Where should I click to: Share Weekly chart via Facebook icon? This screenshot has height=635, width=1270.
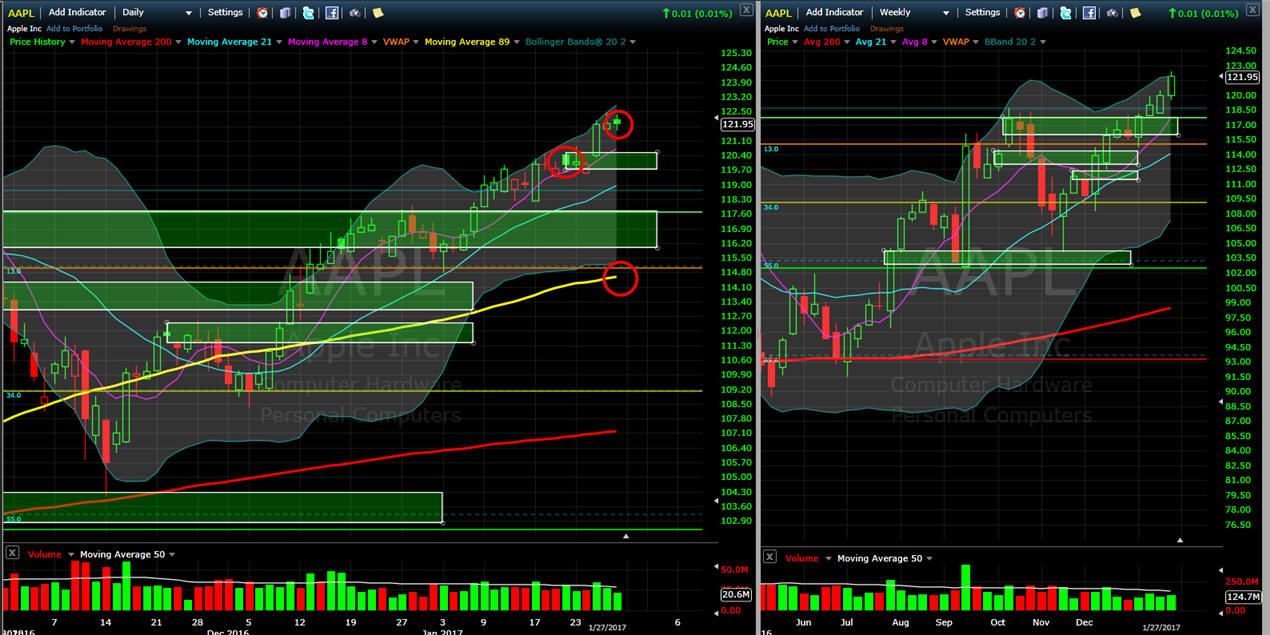[x=1089, y=13]
